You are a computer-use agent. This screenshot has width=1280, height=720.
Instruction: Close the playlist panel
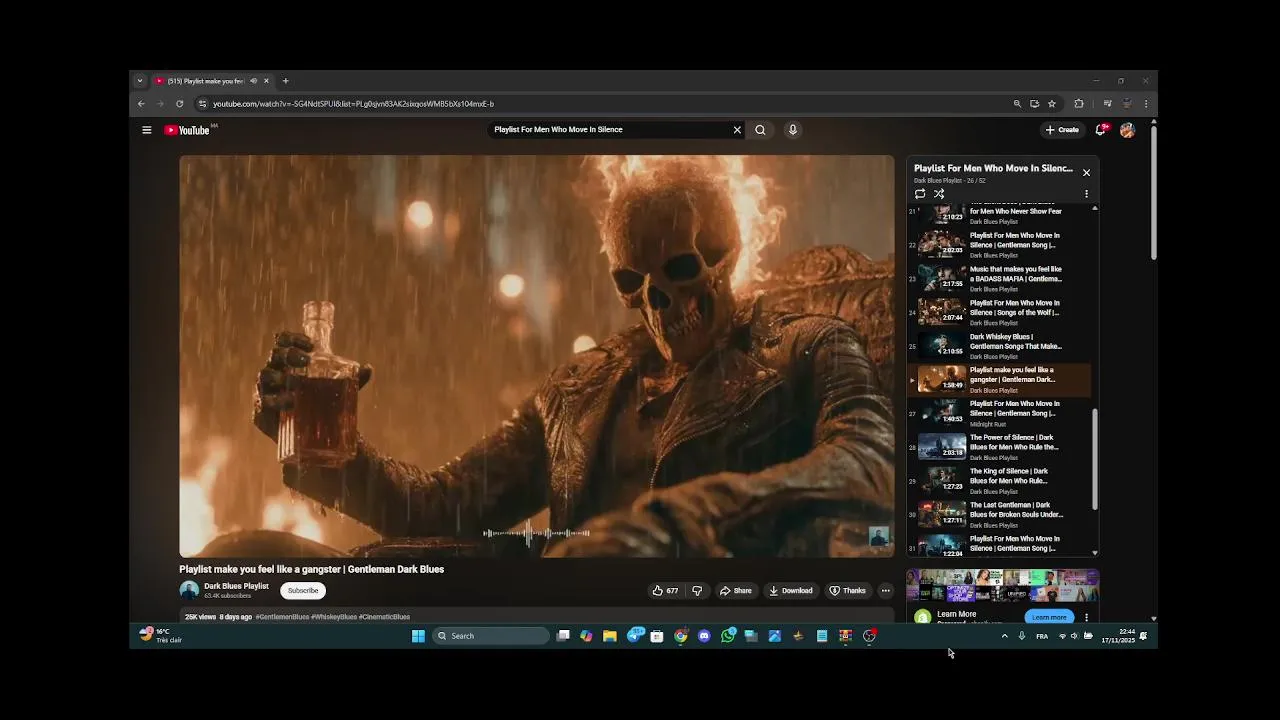(1086, 173)
